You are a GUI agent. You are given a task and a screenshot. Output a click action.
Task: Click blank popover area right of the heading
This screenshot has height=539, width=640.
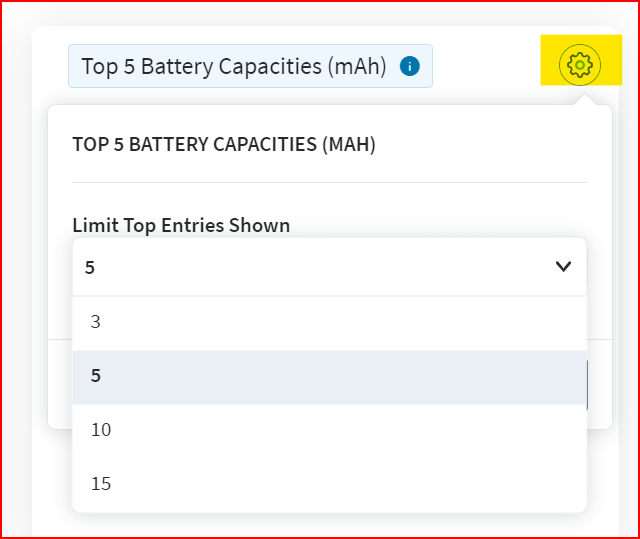tap(480, 144)
